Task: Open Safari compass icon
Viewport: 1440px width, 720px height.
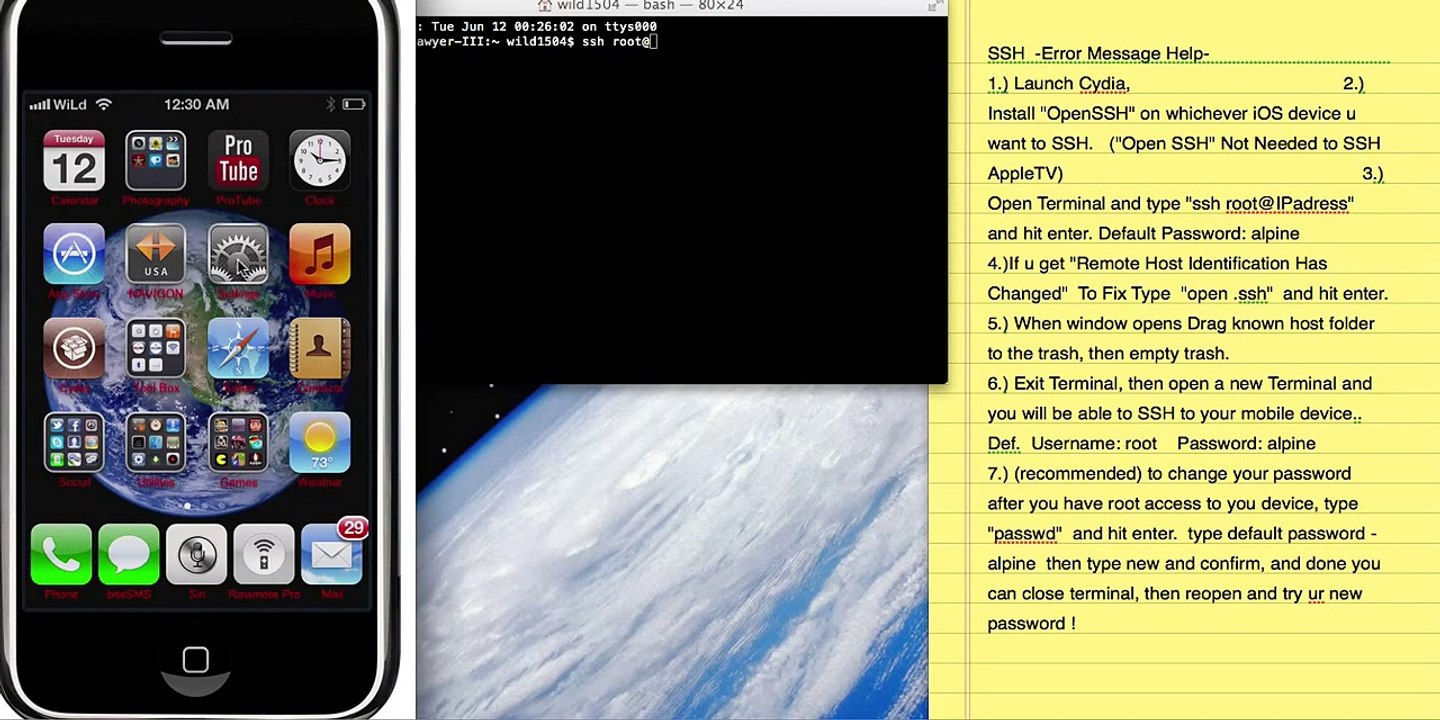Action: click(x=238, y=348)
